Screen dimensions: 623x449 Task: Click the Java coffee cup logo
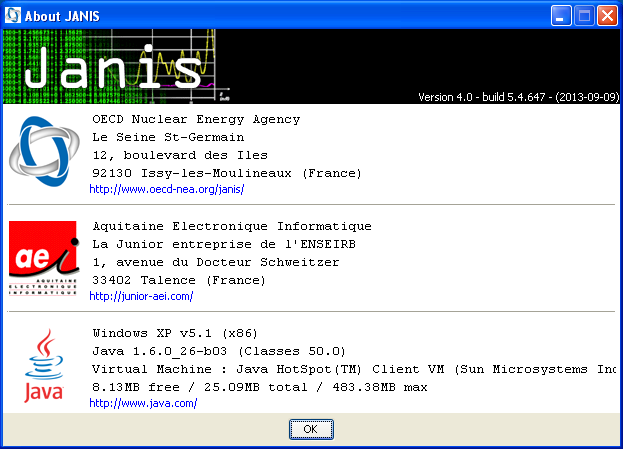[x=43, y=365]
